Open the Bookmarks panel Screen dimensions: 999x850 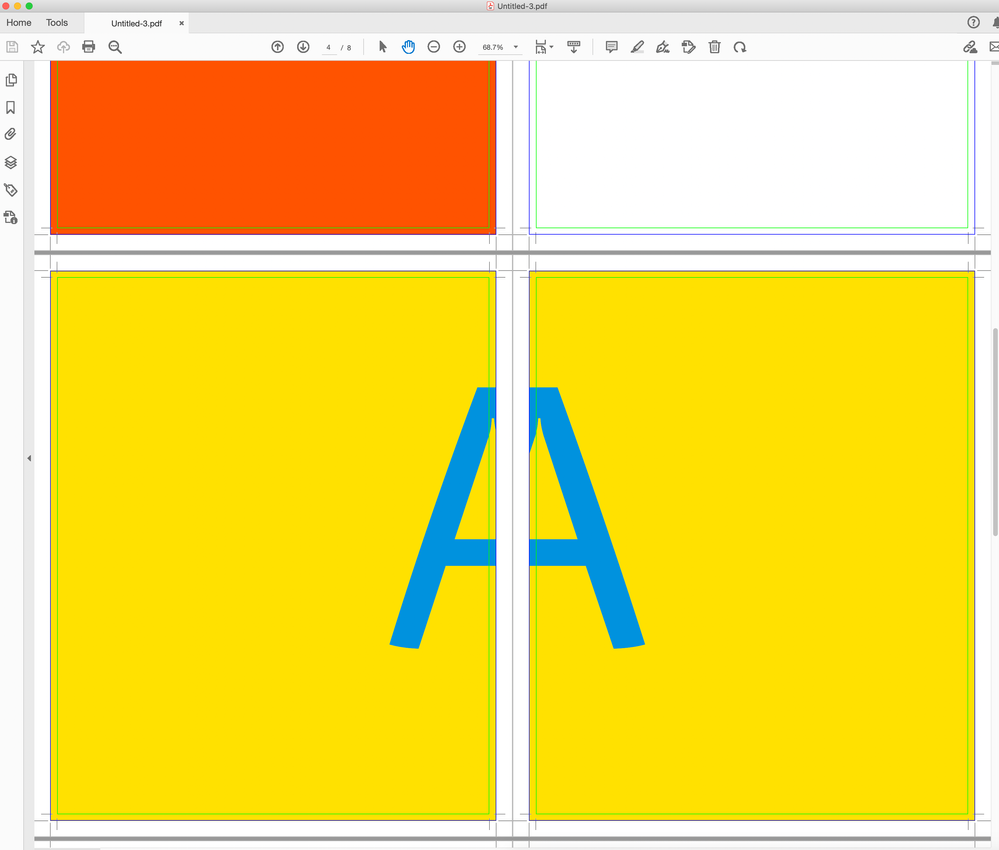(x=11, y=107)
